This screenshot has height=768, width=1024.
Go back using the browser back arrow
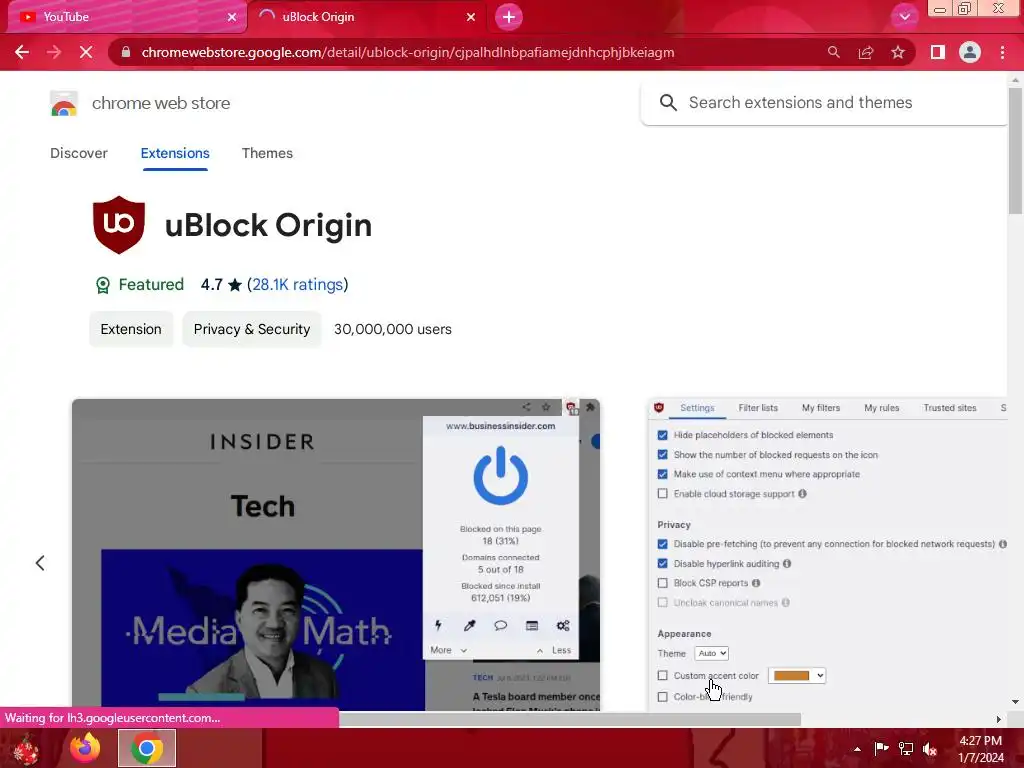click(22, 52)
